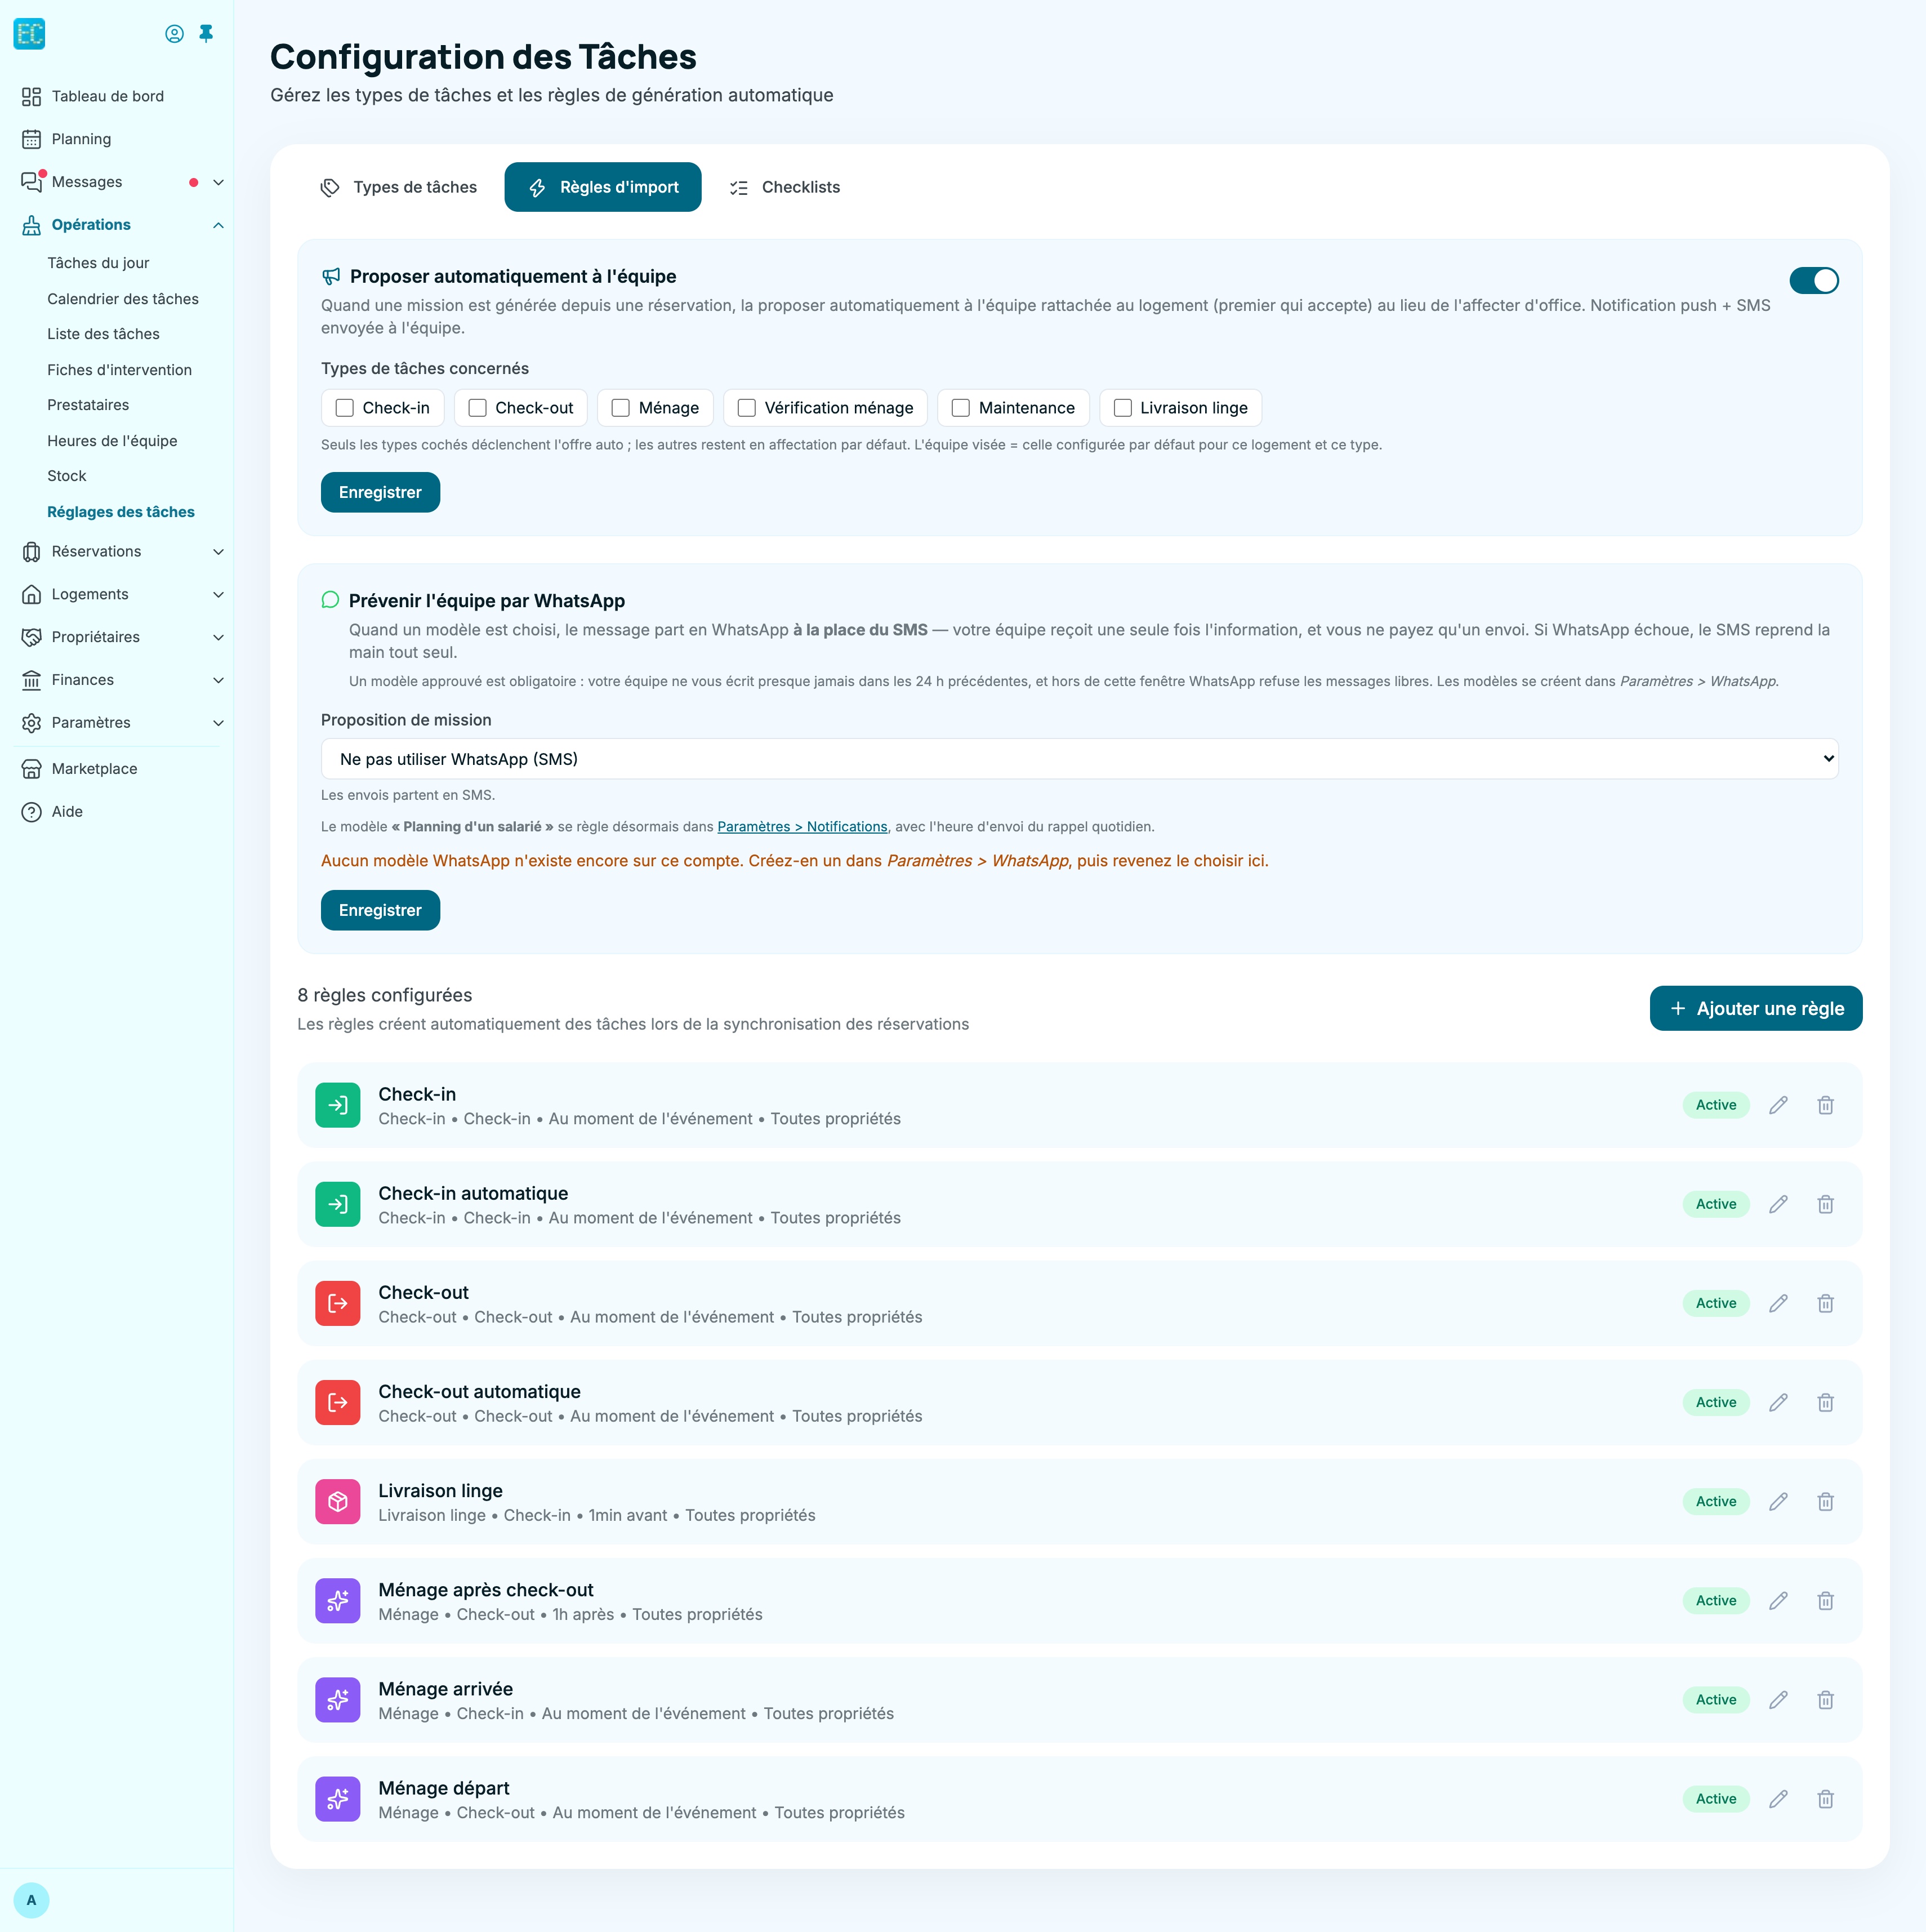The image size is (1926, 1932).
Task: Edit the Ménage après check-out rule
Action: [1778, 1600]
